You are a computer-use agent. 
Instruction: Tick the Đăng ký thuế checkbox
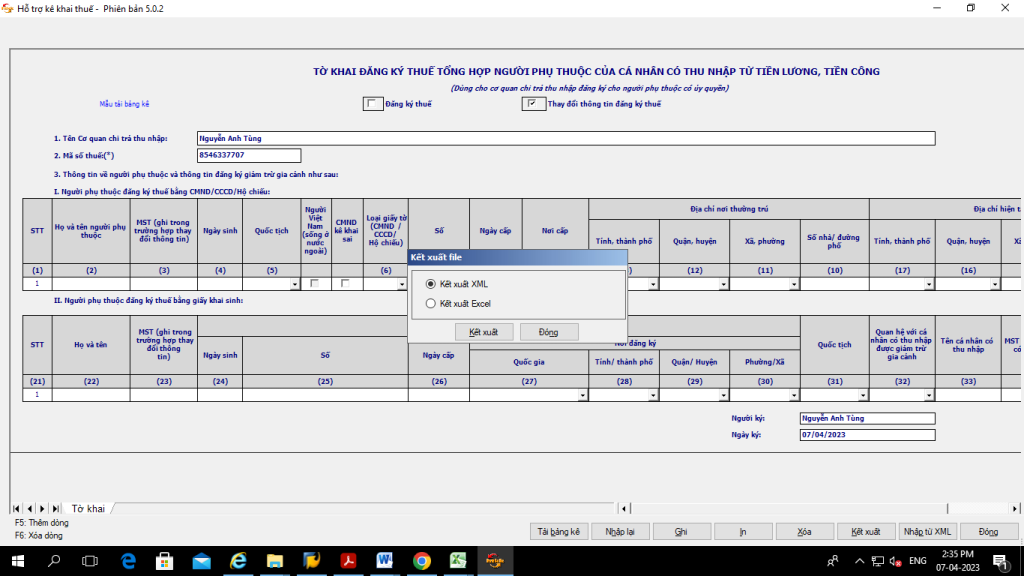click(372, 104)
